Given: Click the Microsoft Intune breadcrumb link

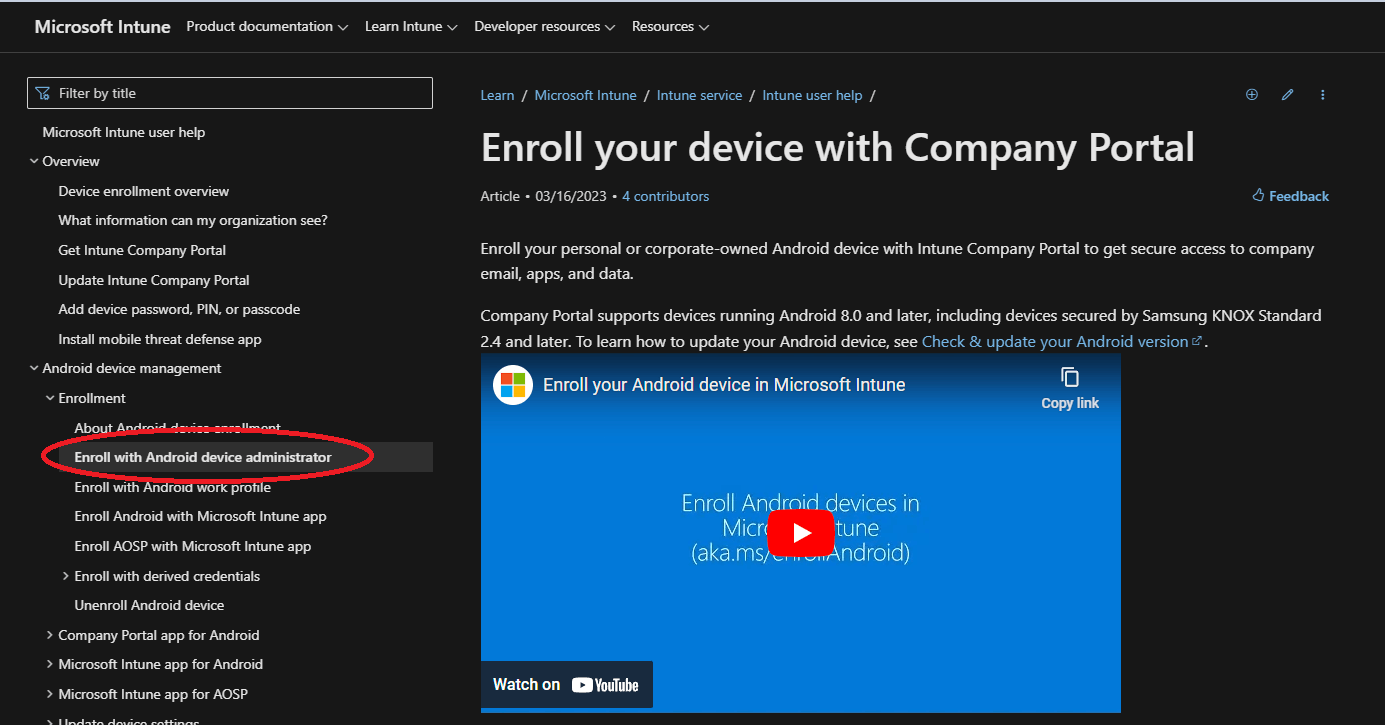Looking at the screenshot, I should [x=585, y=95].
